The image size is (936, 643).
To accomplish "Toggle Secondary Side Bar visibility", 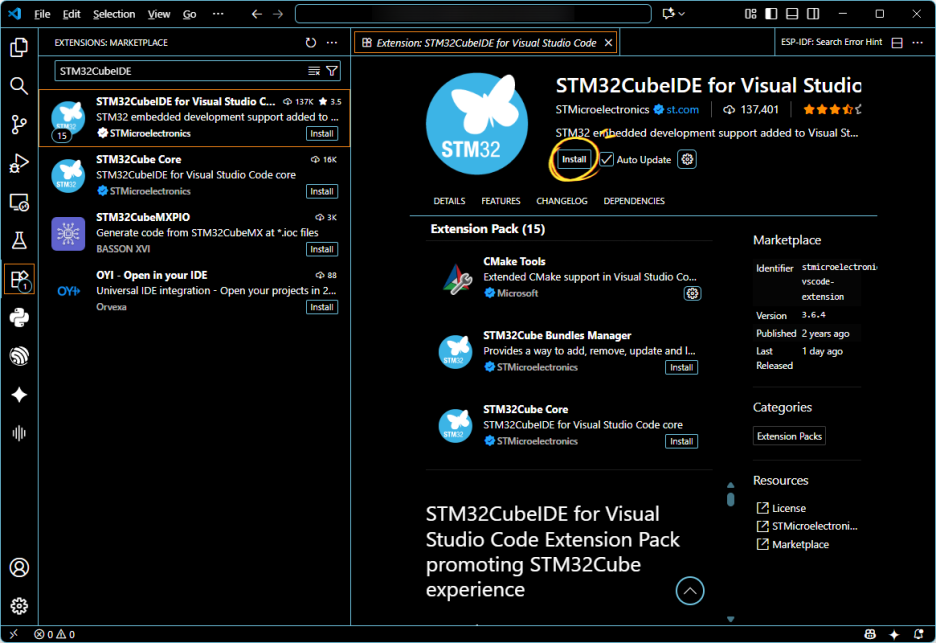I will pos(813,14).
